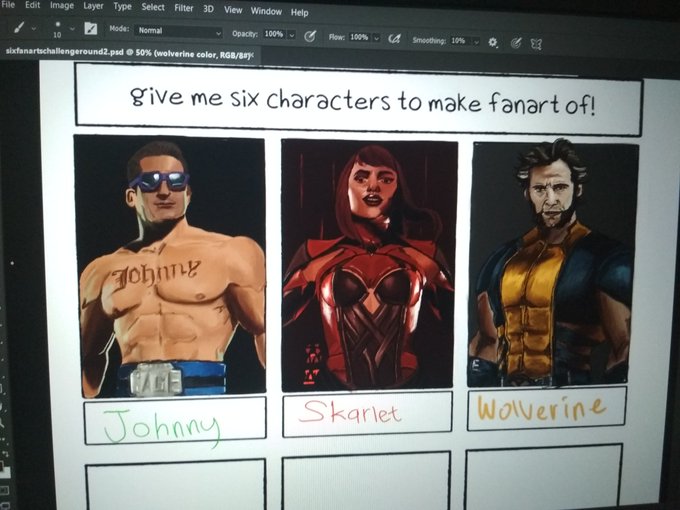
Task: Click the Skarlet fanart panel
Action: (369, 265)
